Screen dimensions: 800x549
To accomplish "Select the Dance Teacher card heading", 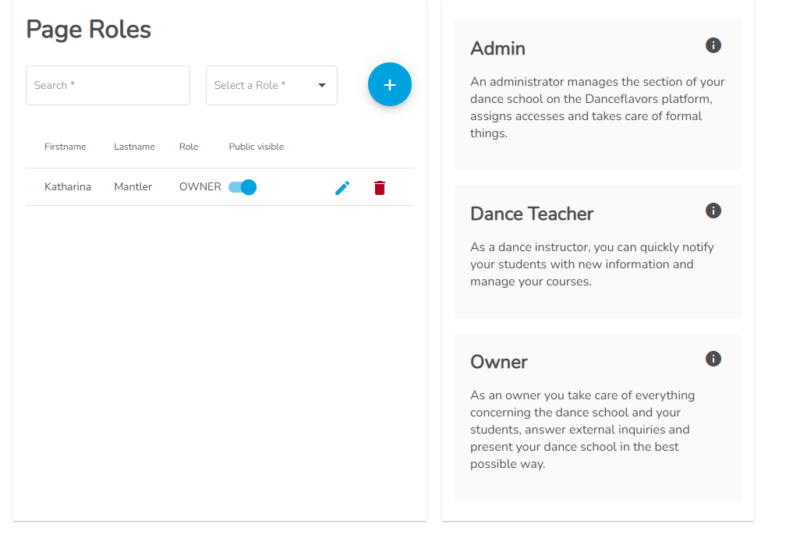I will coord(532,214).
